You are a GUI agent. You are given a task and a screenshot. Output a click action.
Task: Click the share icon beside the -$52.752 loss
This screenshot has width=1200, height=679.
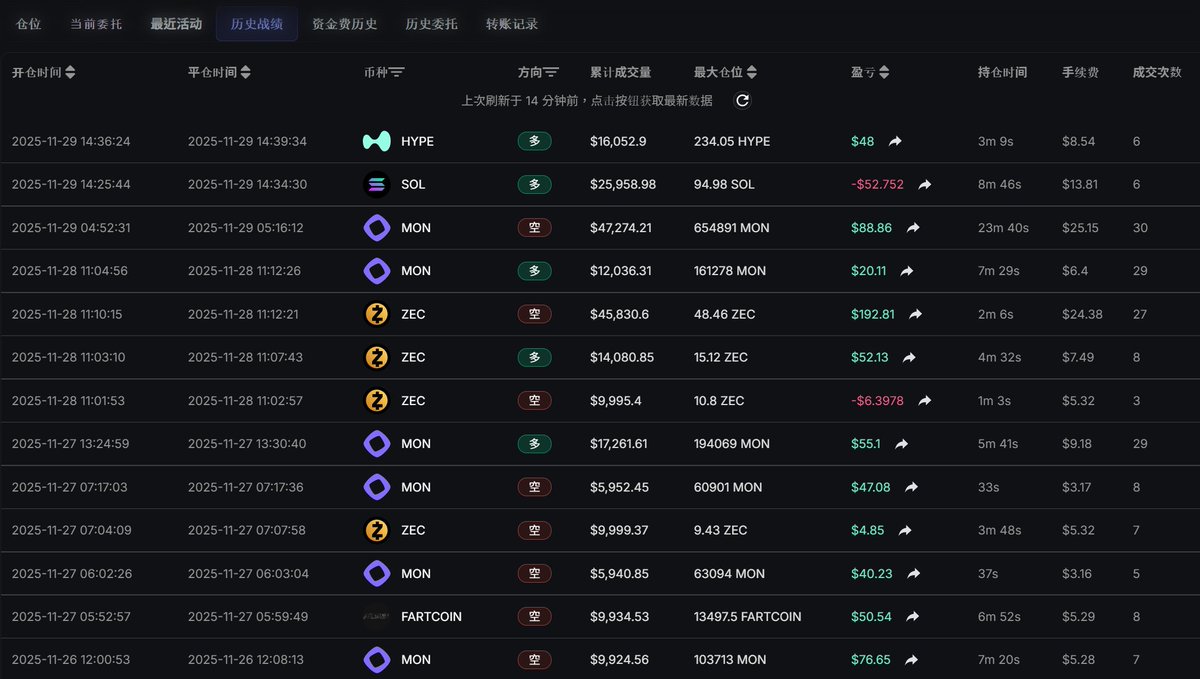pos(923,184)
